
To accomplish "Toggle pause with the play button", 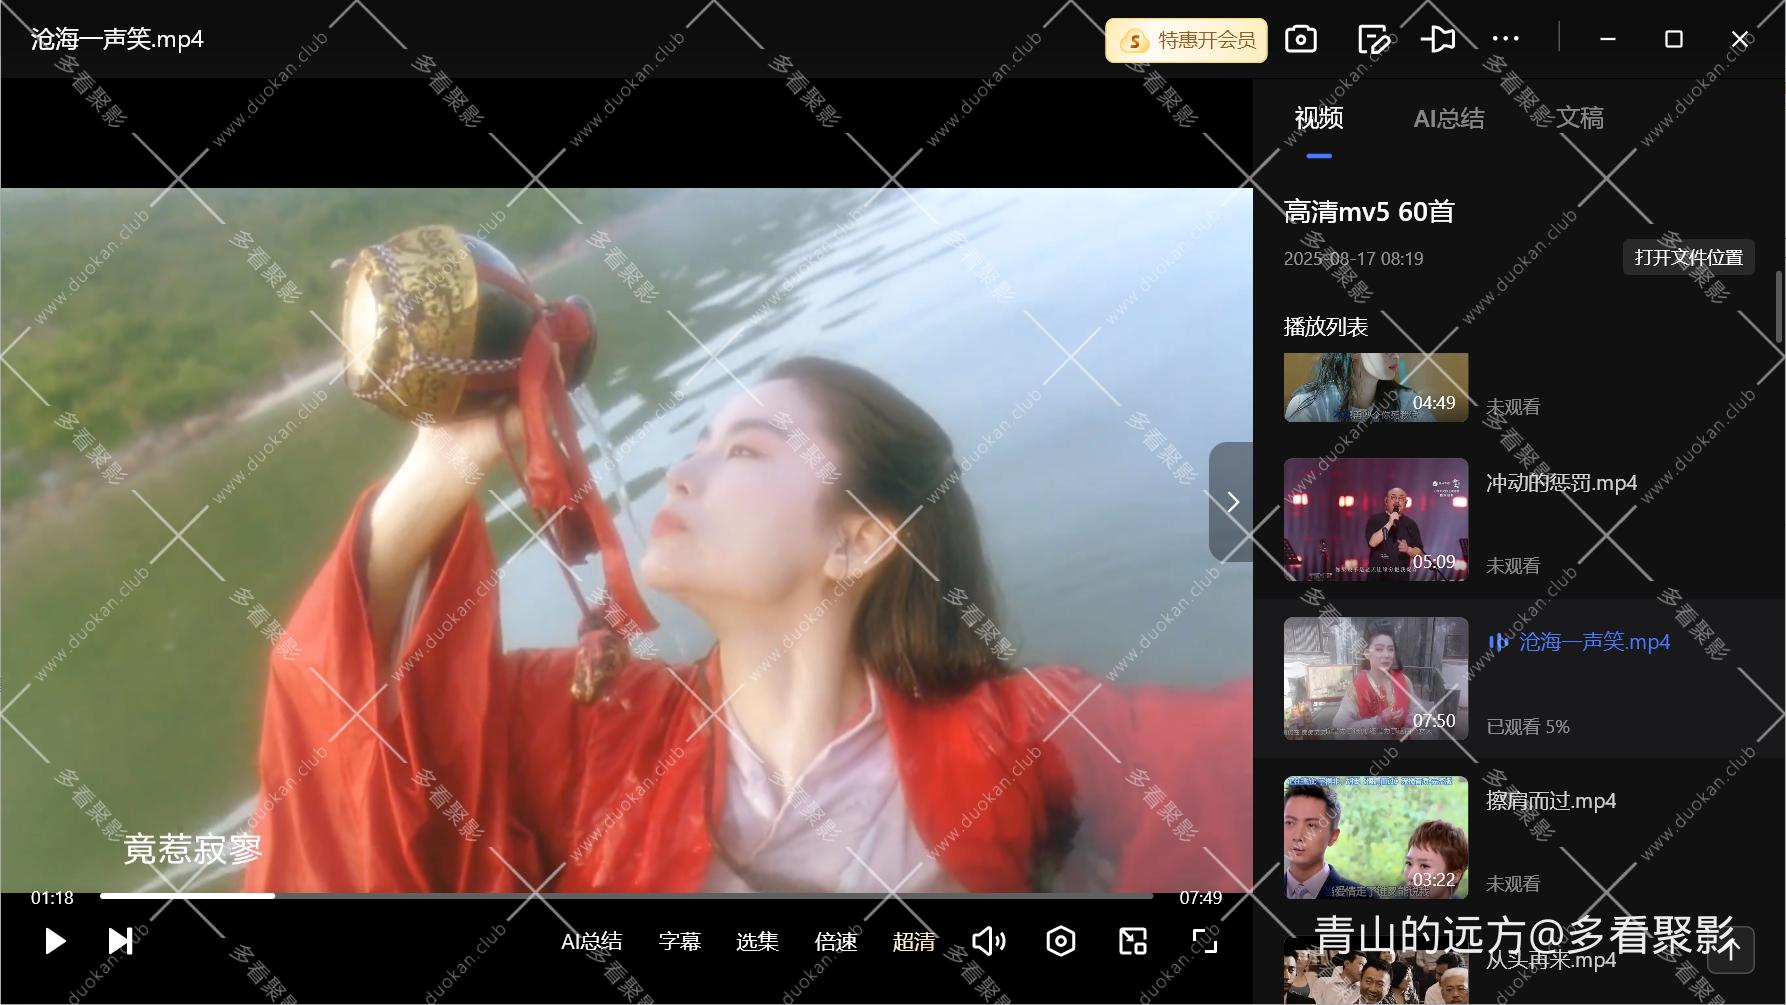I will coord(55,941).
